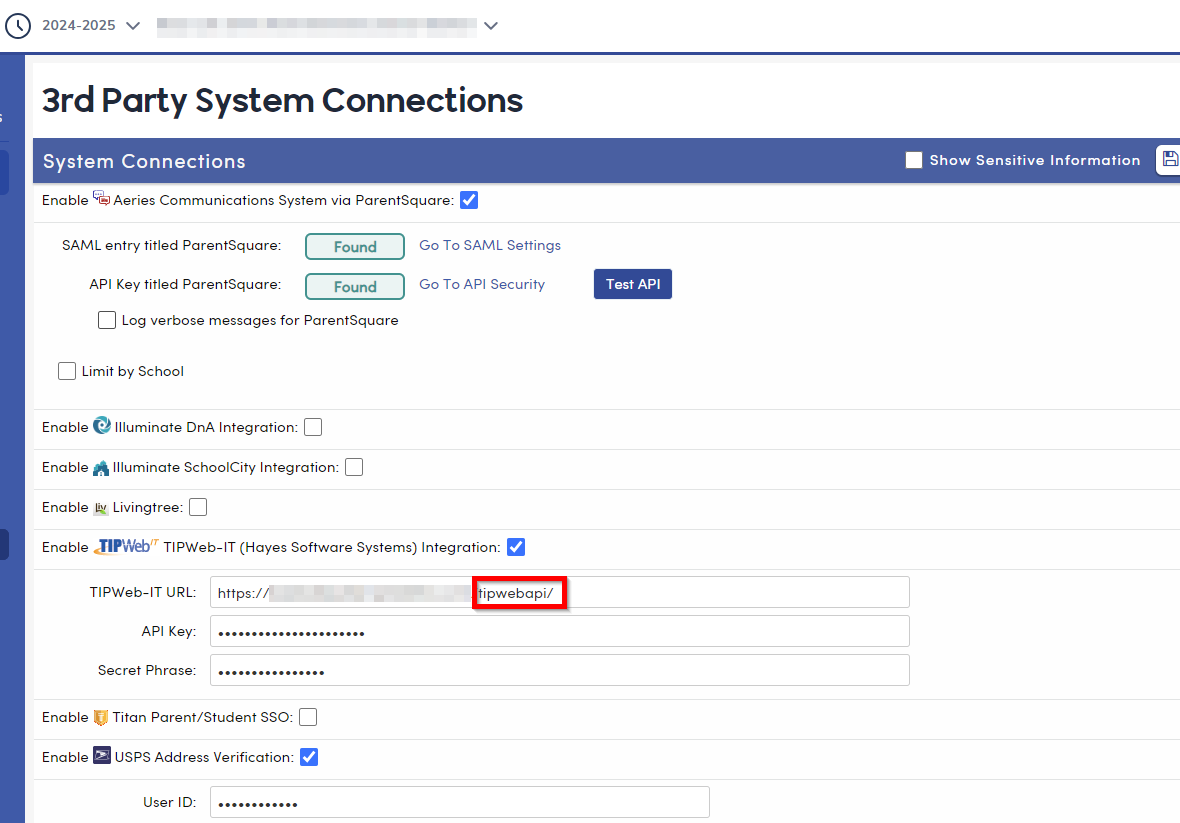1180x823 pixels.
Task: Expand the school selector dropdown chevron
Action: tap(491, 26)
